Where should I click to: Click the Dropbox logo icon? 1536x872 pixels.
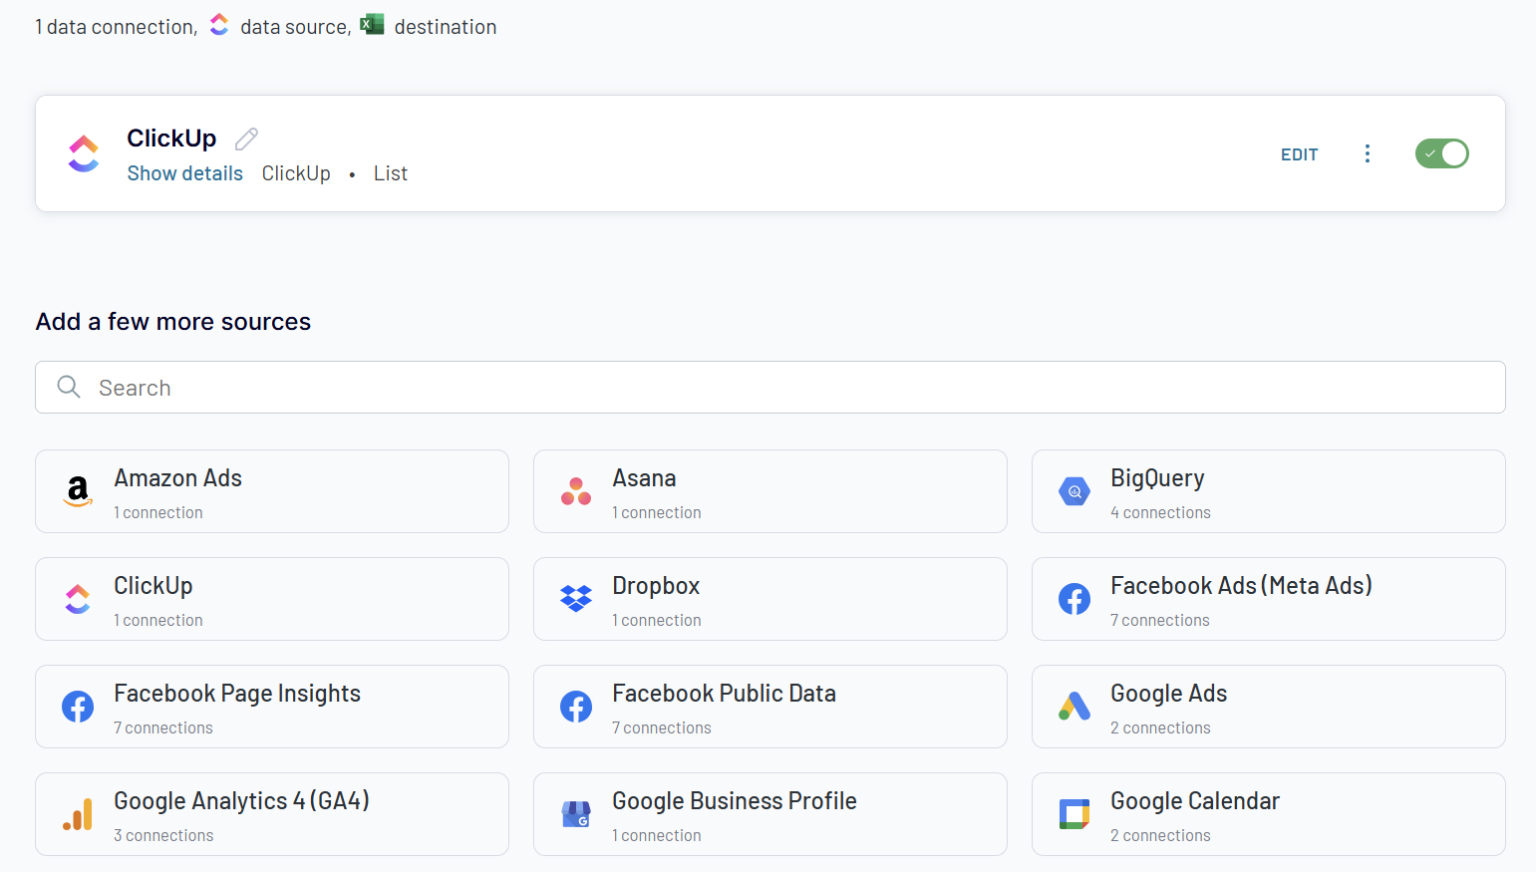tap(576, 599)
